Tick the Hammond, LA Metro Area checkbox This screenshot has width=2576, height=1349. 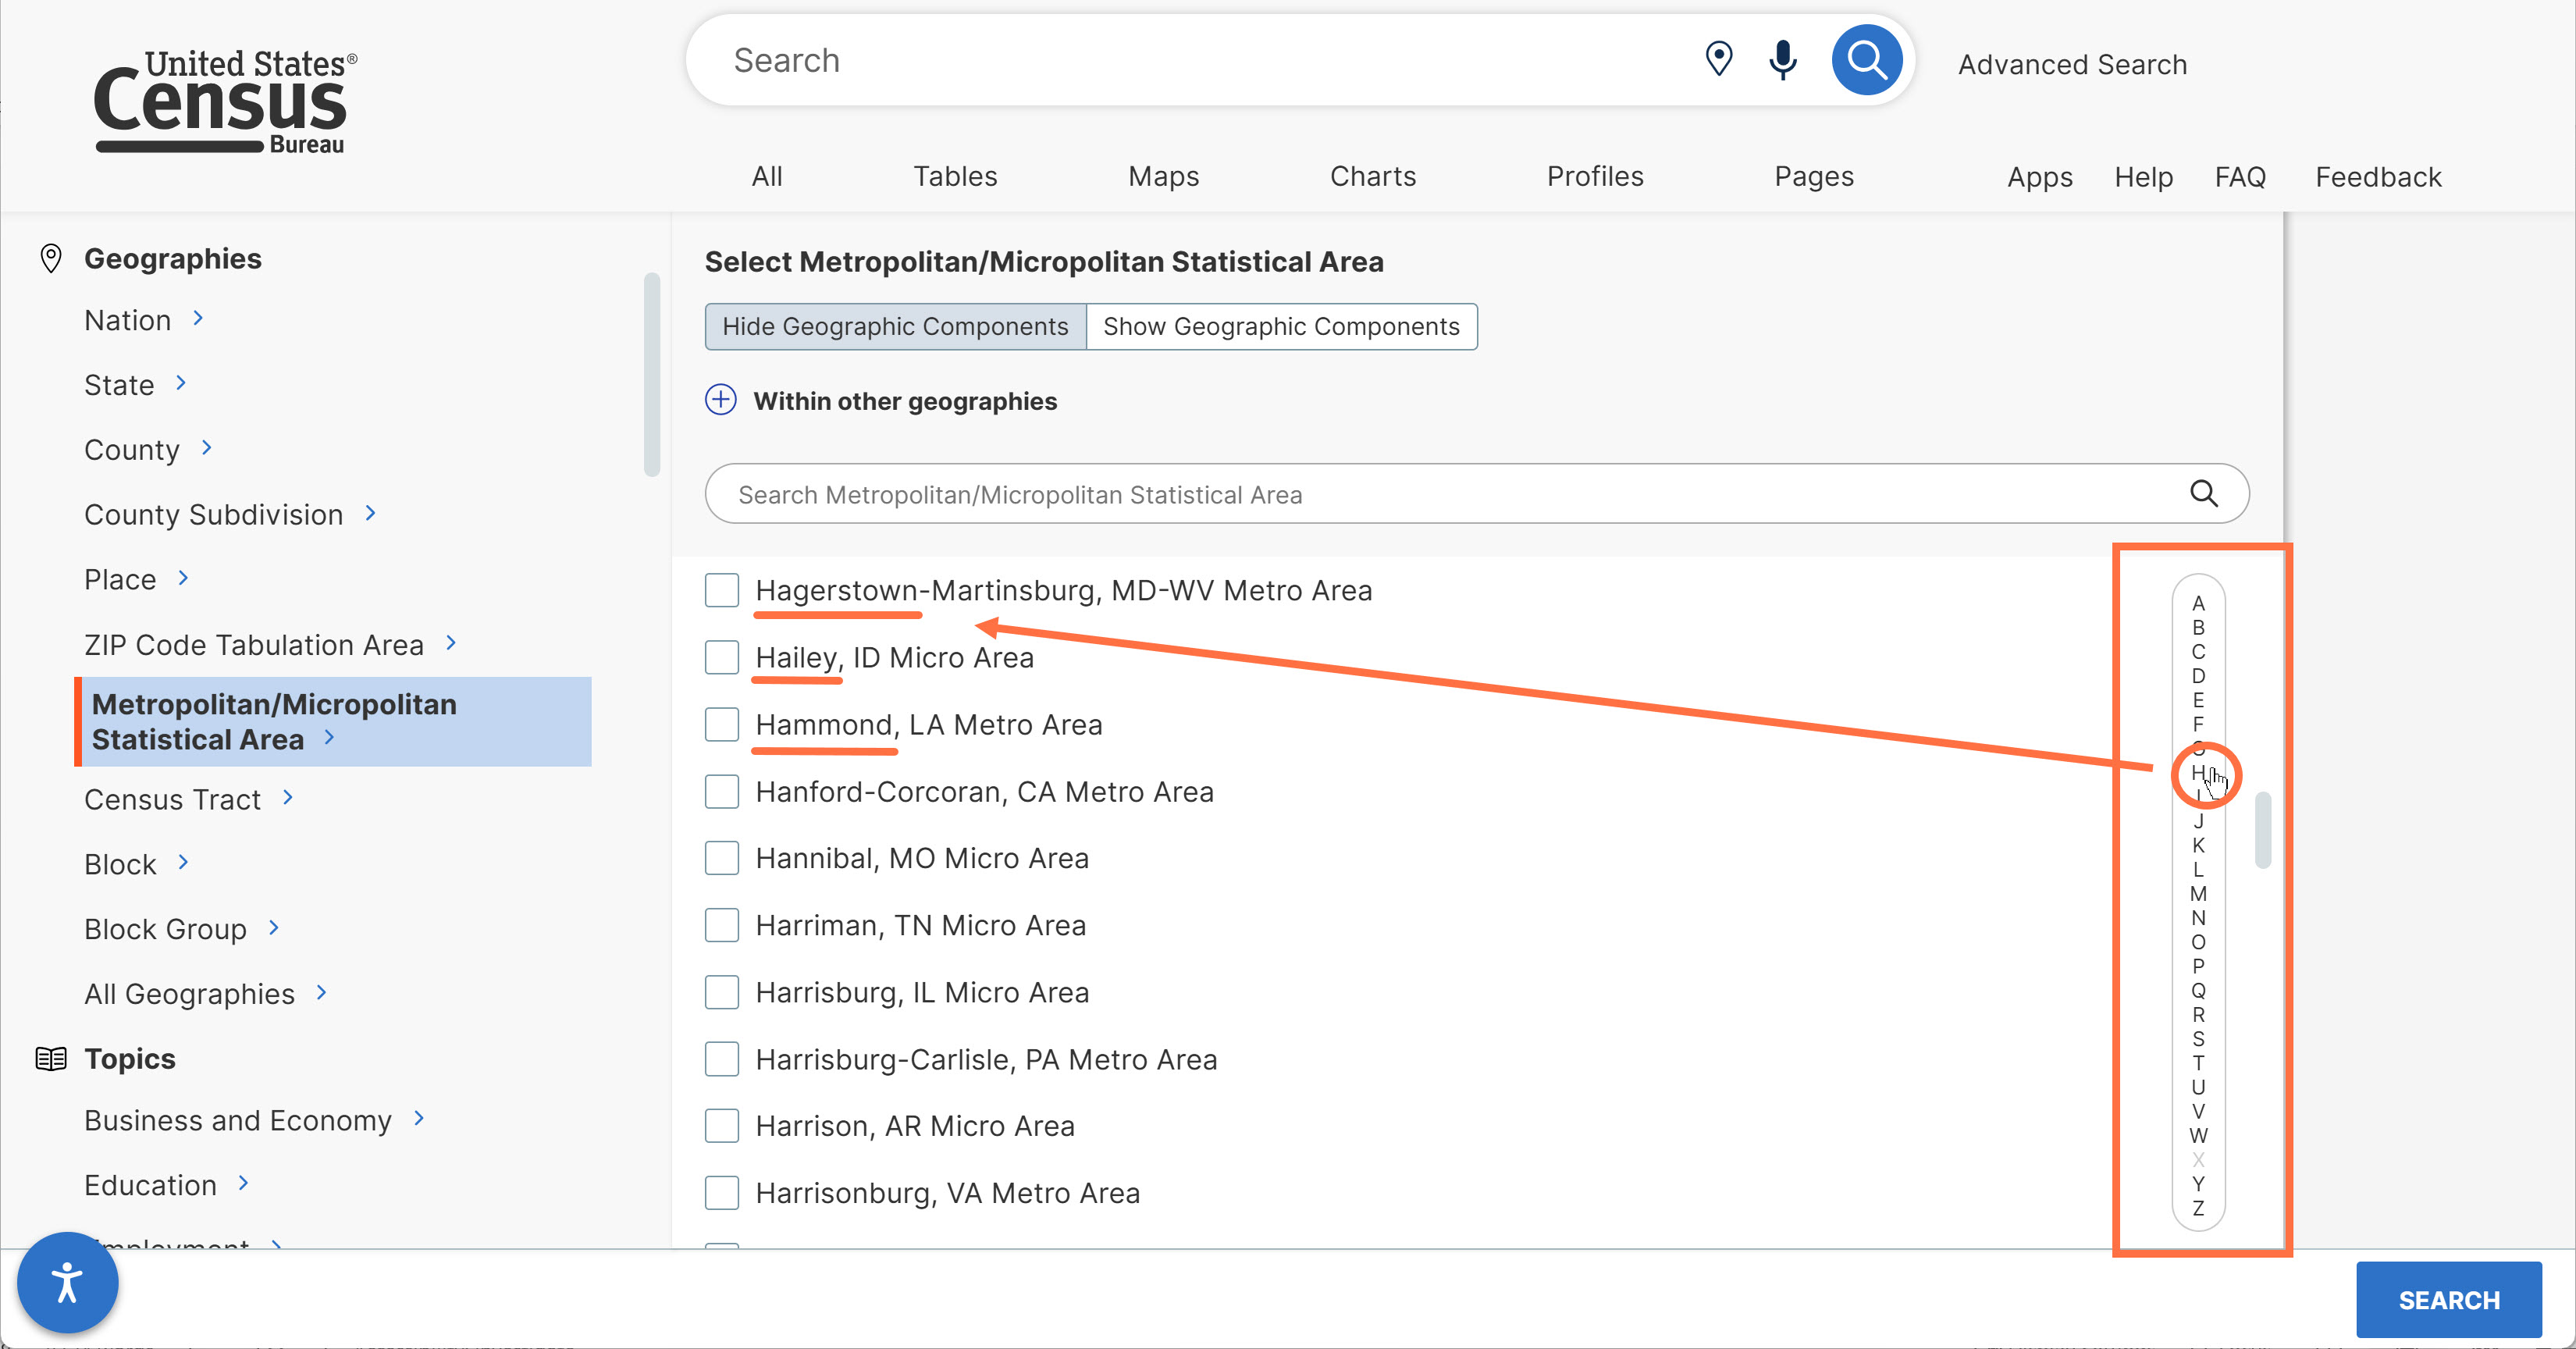tap(721, 724)
